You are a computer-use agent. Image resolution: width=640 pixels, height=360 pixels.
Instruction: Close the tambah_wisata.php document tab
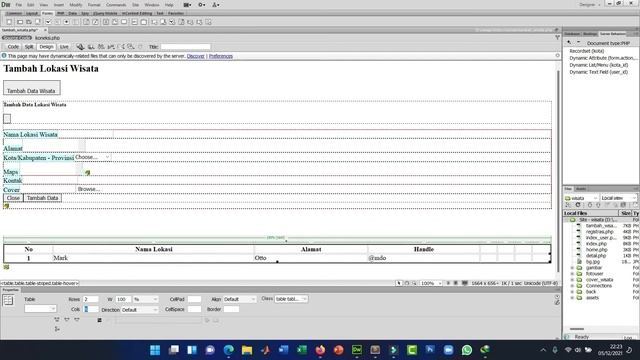tap(45, 30)
